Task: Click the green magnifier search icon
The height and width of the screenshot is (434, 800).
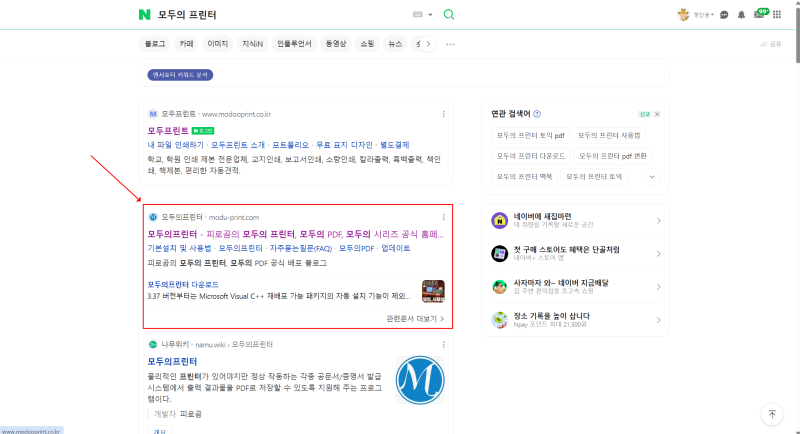Action: pyautogui.click(x=448, y=14)
